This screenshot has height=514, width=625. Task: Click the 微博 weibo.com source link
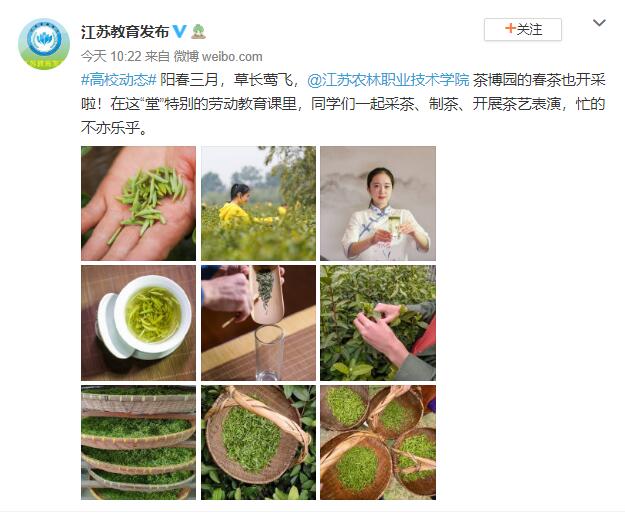[x=218, y=57]
